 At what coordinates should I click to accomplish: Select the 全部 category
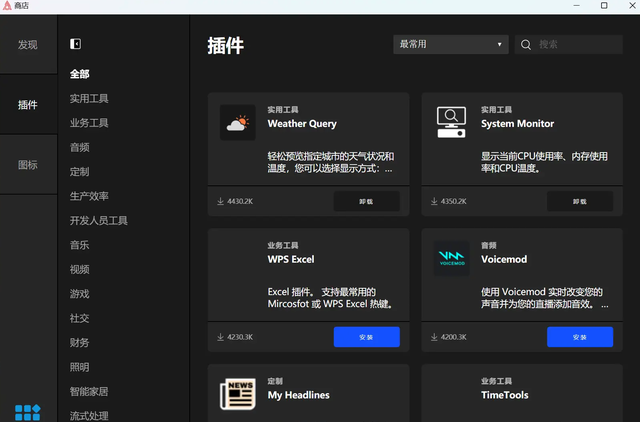pos(80,74)
